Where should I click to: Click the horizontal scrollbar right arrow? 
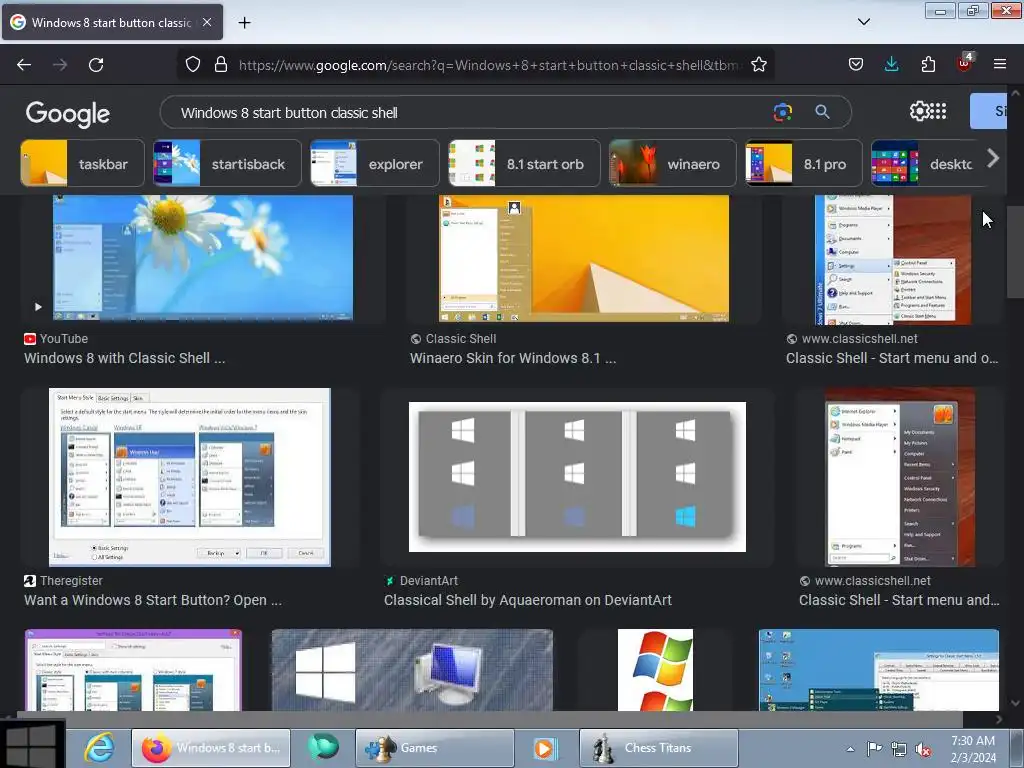tap(999, 719)
